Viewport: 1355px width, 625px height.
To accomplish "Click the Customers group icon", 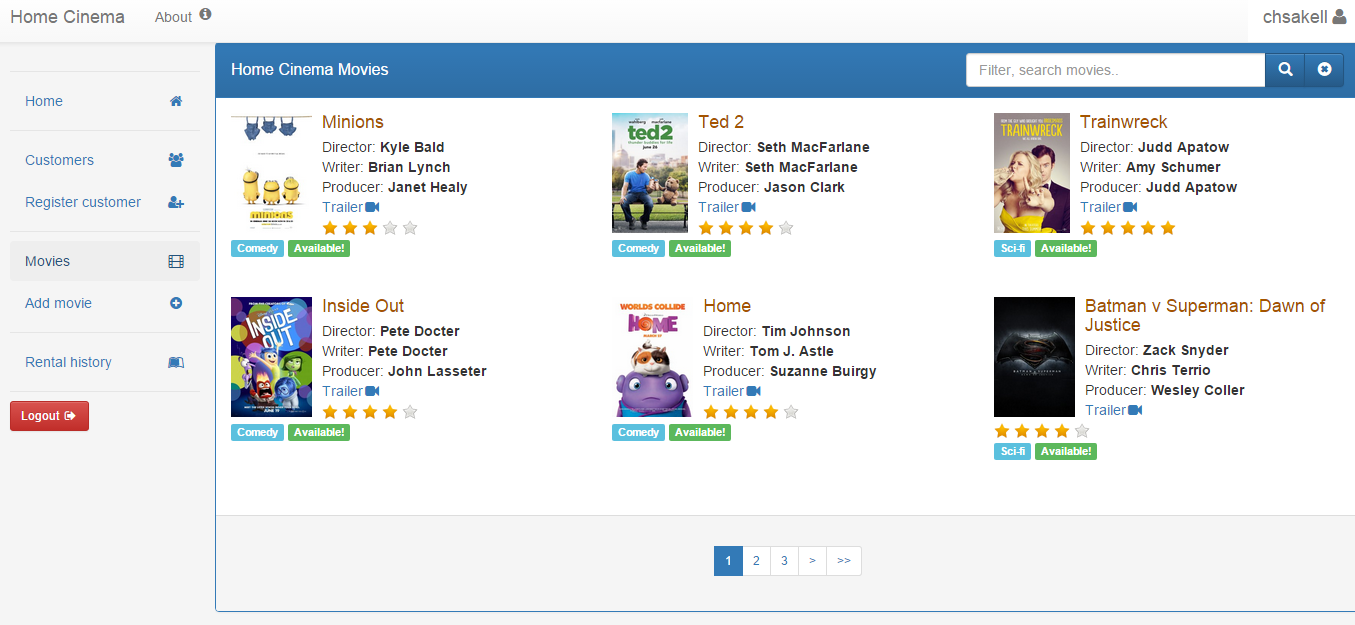I will [176, 160].
